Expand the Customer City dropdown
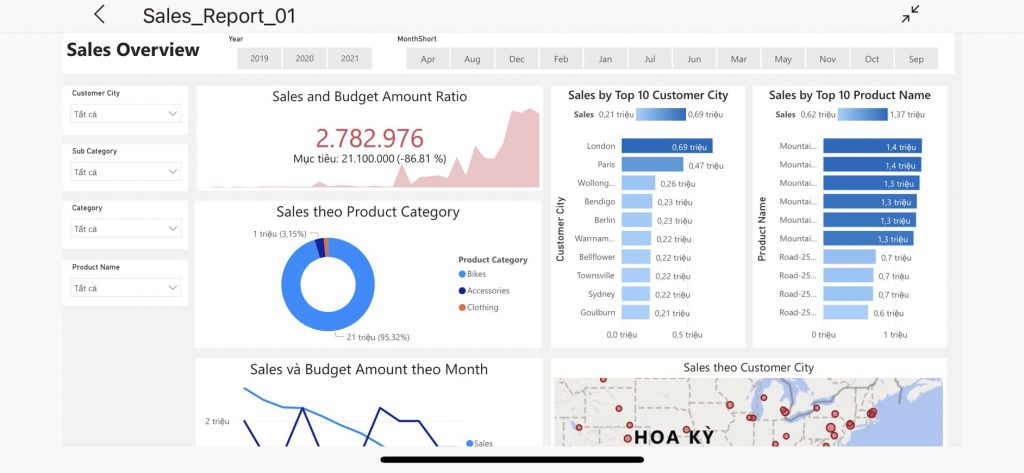Image resolution: width=1024 pixels, height=473 pixels. click(125, 114)
